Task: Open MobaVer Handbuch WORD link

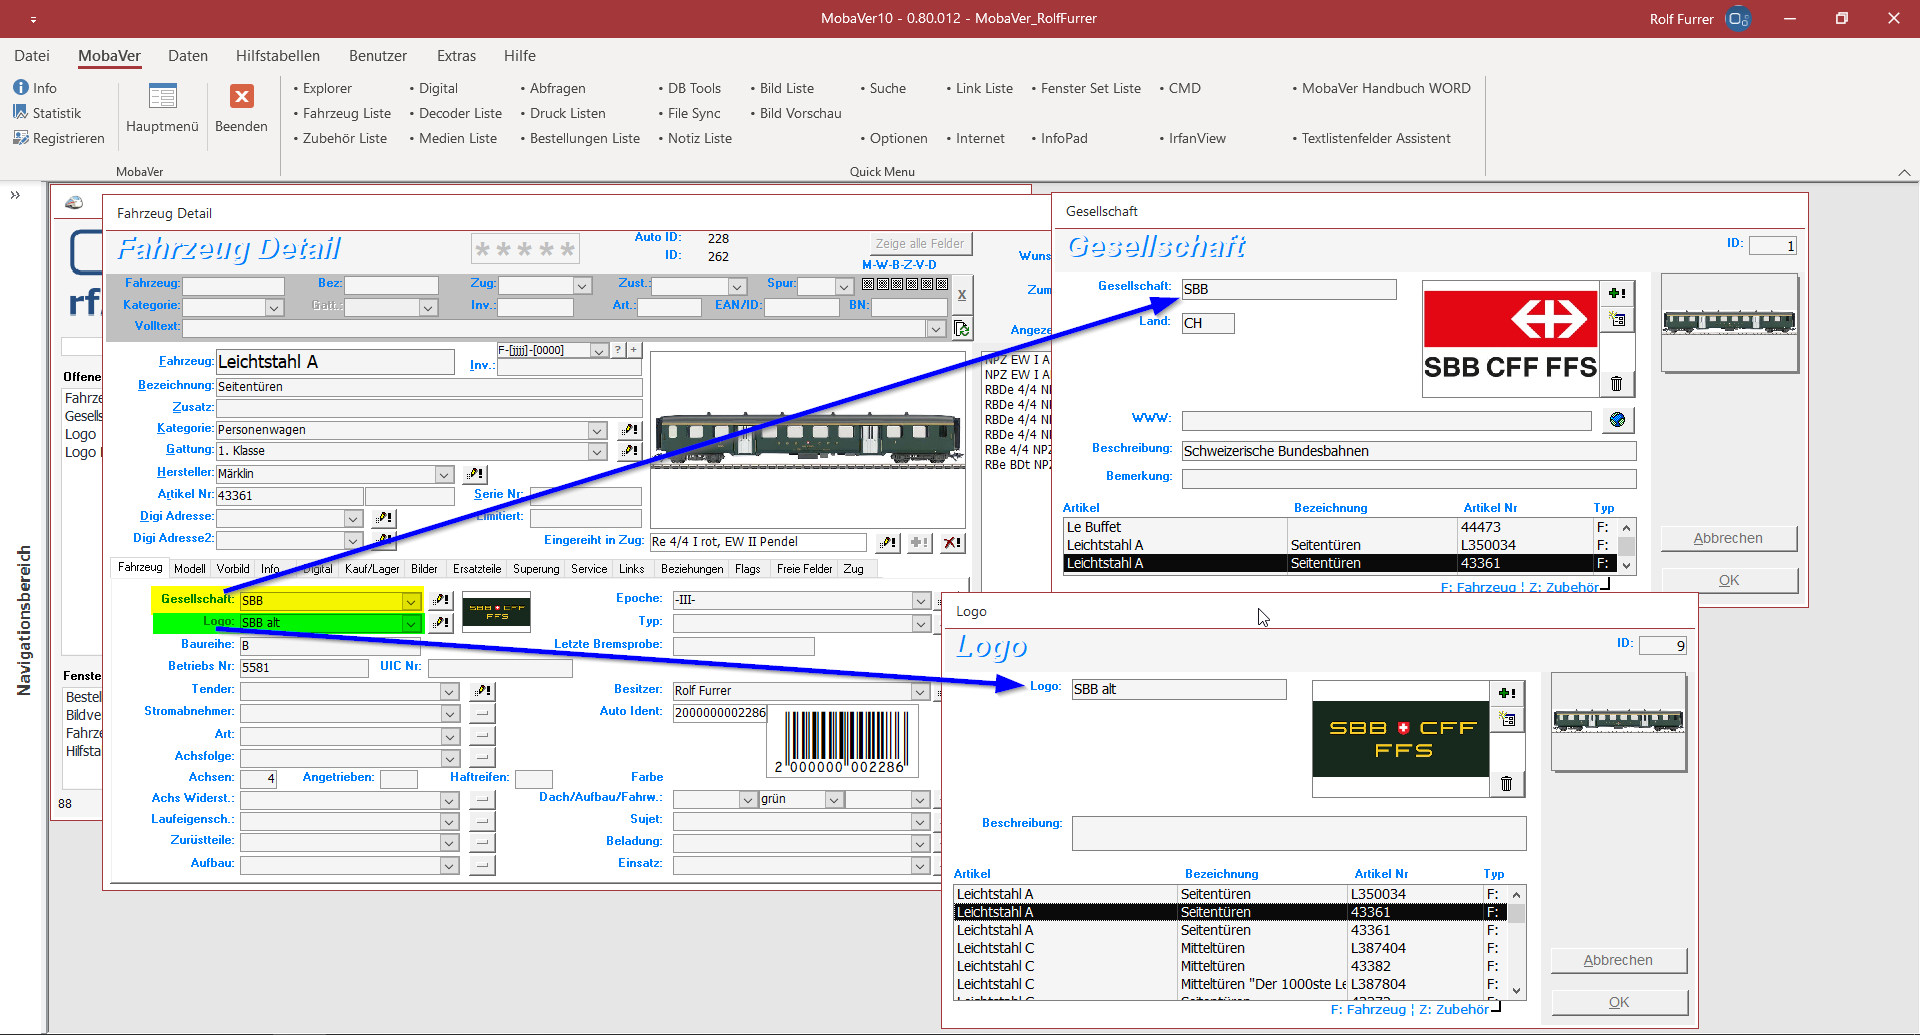Action: (1386, 88)
